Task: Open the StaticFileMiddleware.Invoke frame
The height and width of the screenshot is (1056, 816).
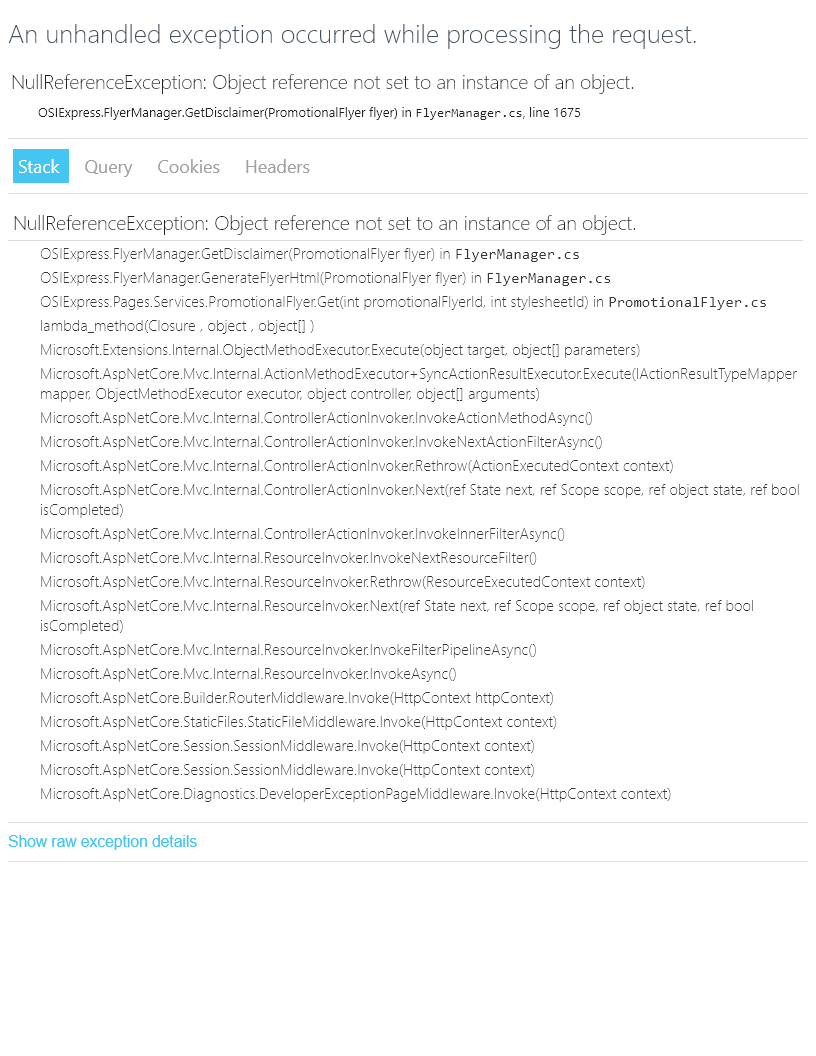Action: pyautogui.click(x=298, y=722)
